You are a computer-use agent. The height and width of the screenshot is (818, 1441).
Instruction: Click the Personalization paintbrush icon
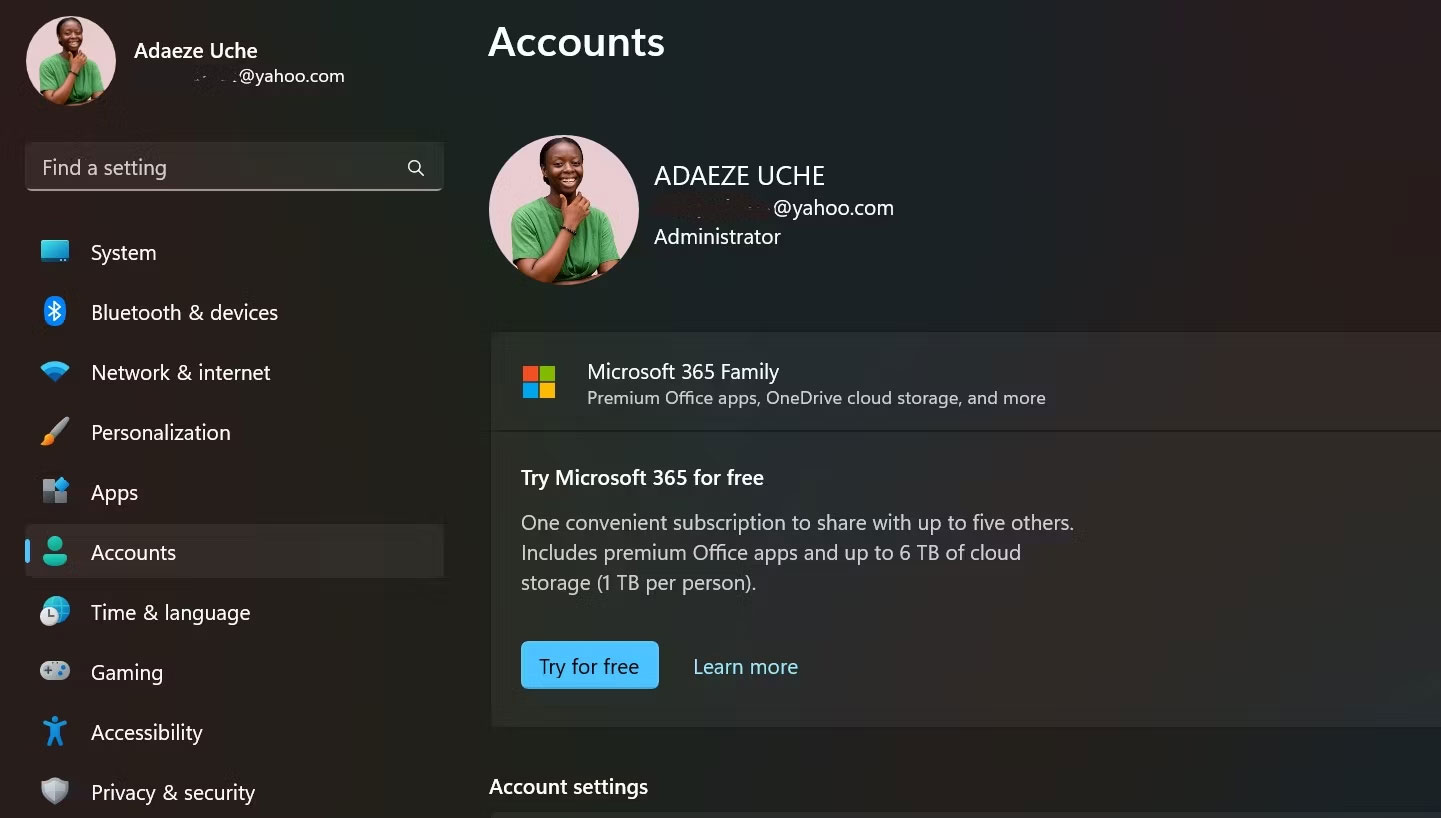(53, 432)
